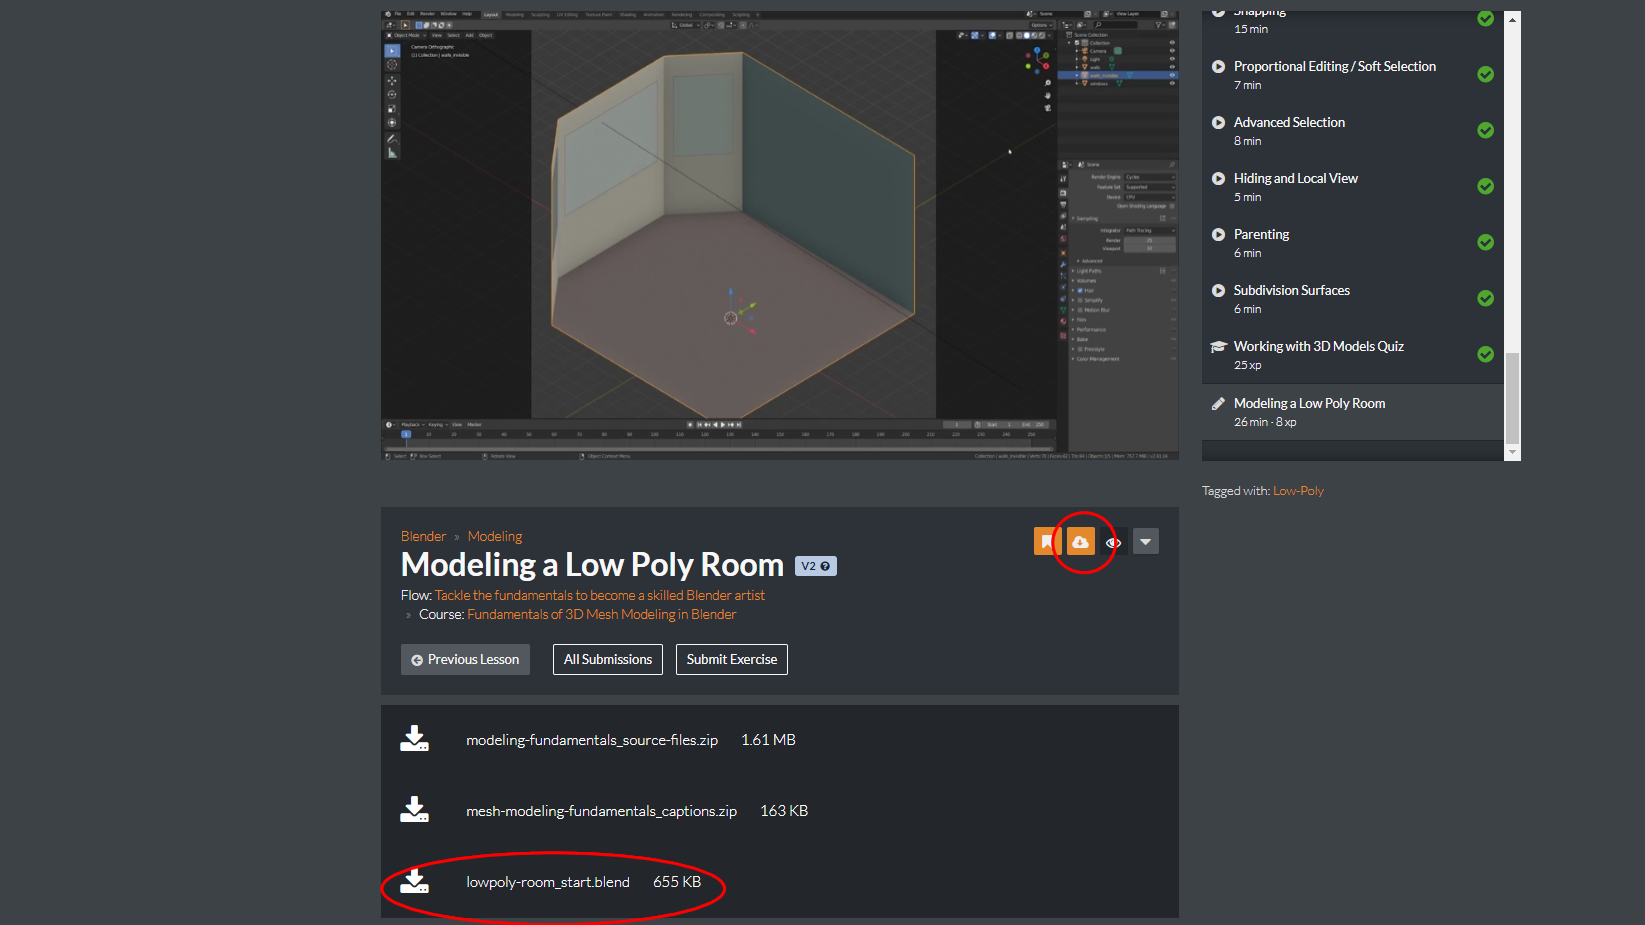Viewport: 1645px width, 925px height.
Task: Open the Feature Set Supported dropdown
Action: 1150,187
